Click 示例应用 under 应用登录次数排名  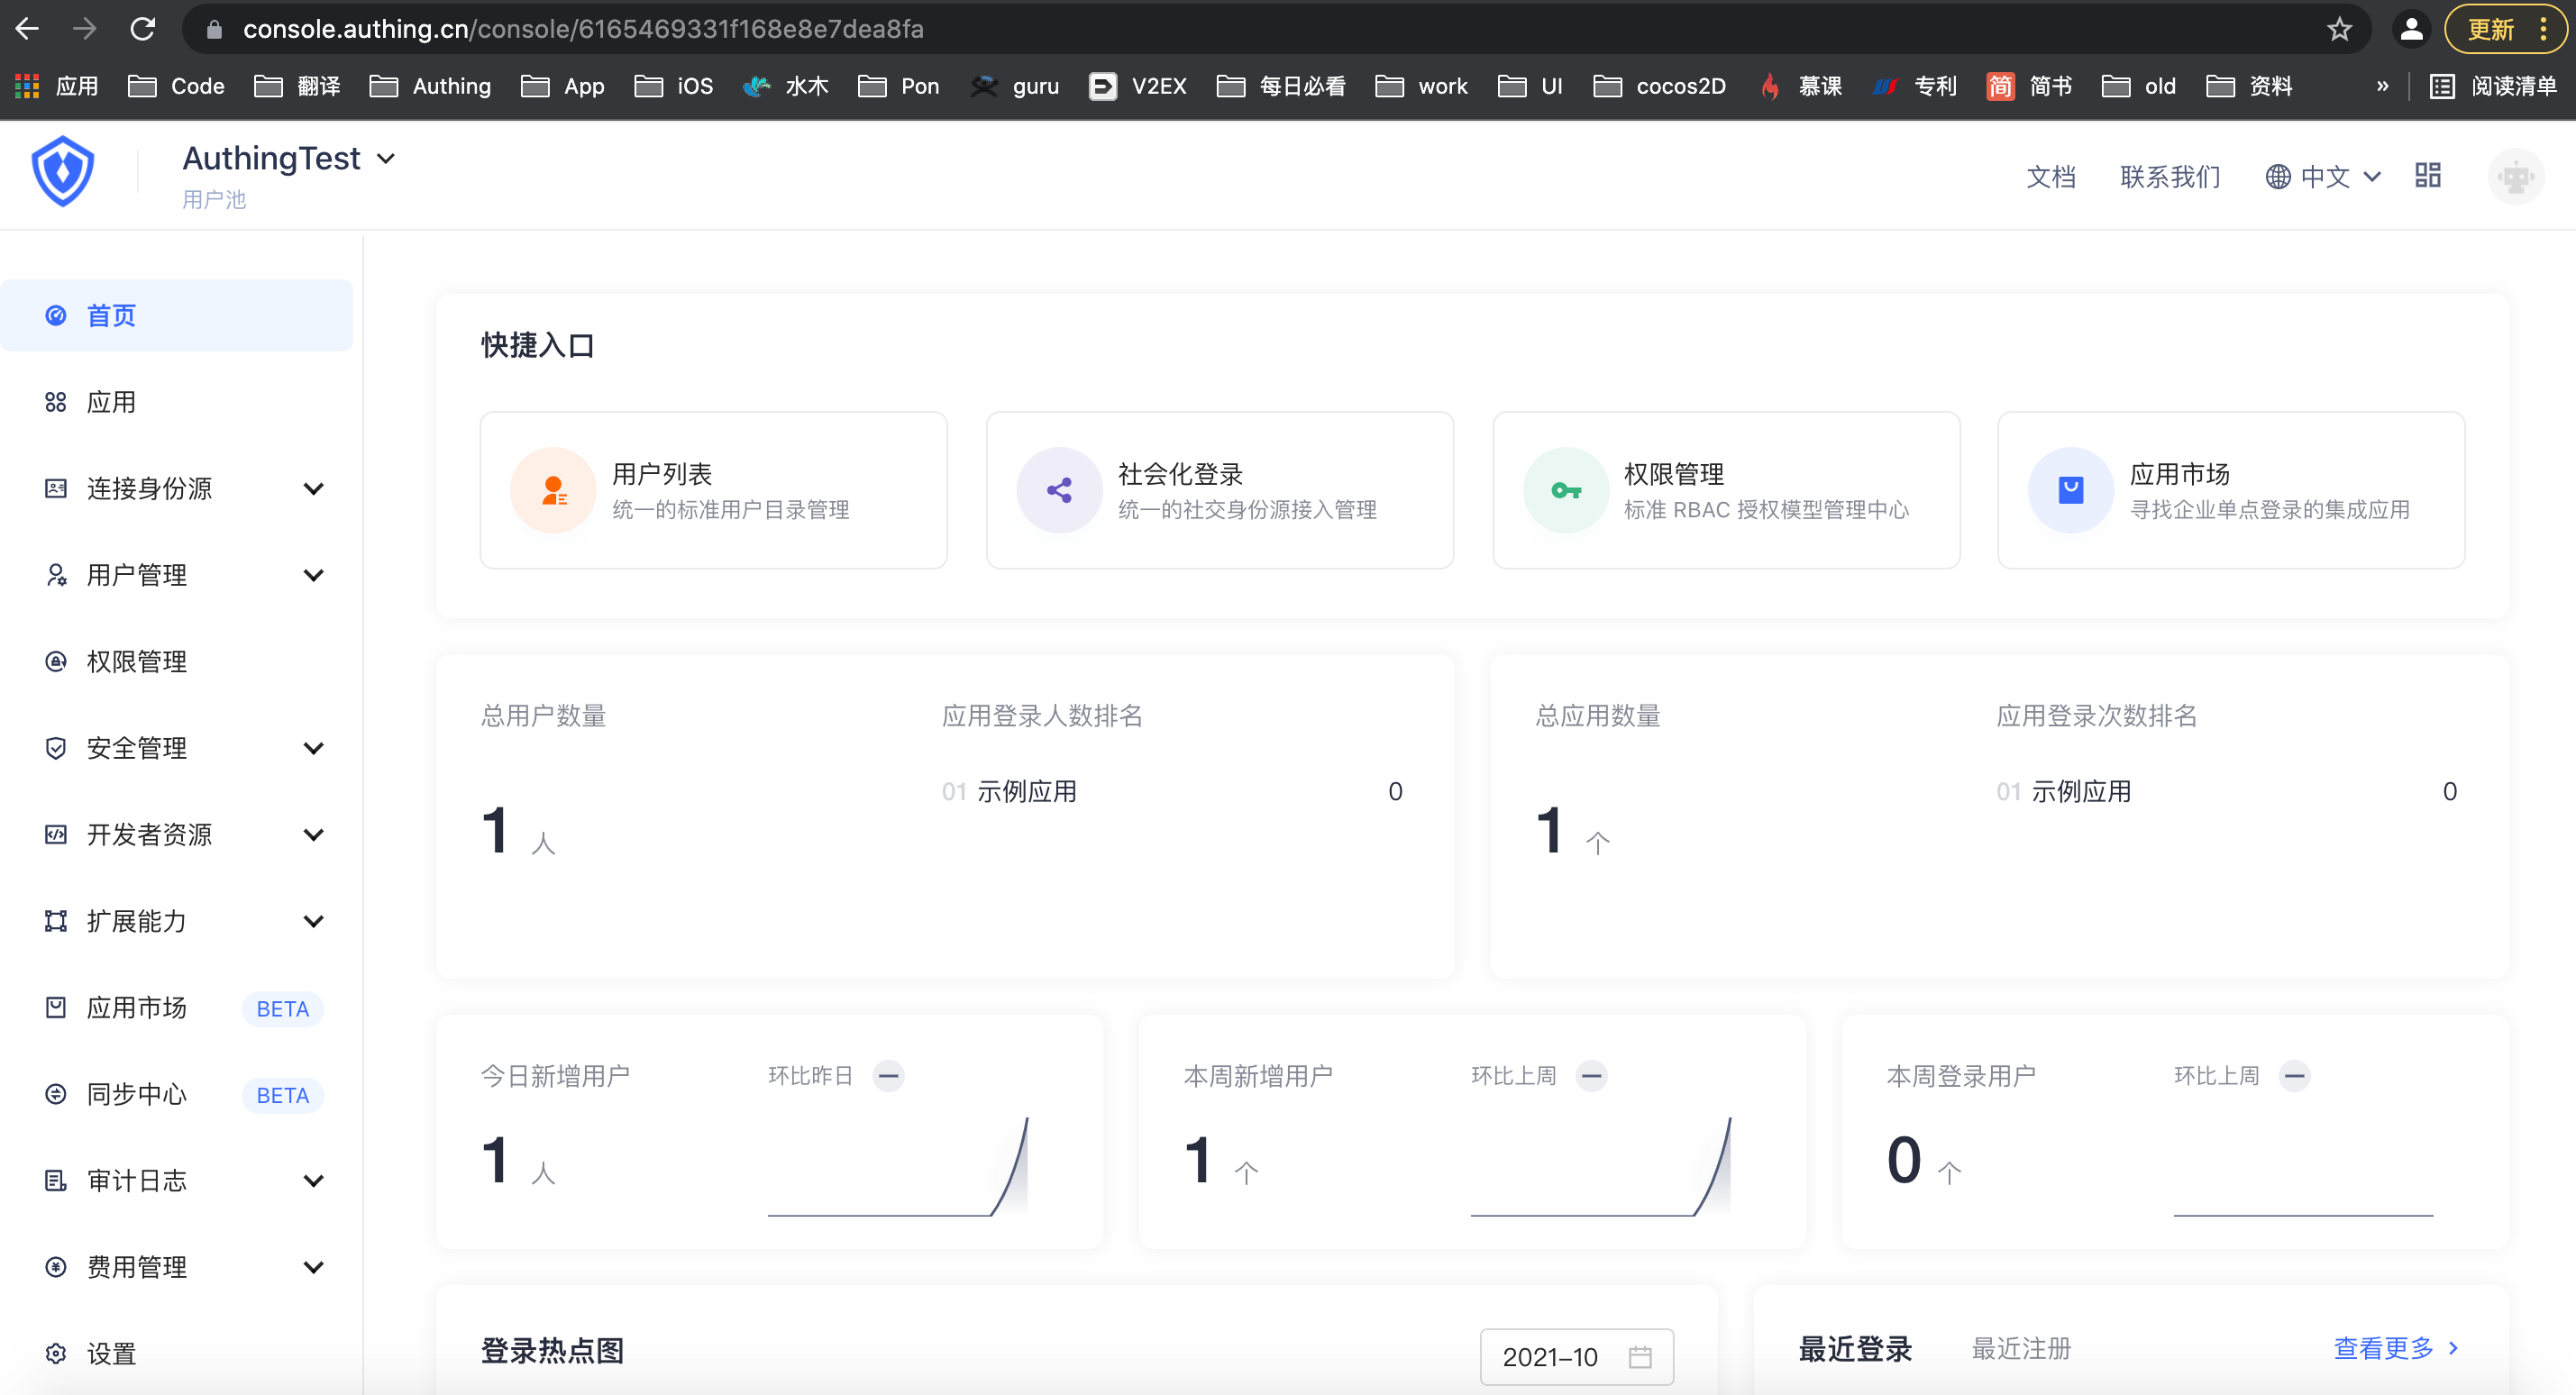click(2081, 792)
